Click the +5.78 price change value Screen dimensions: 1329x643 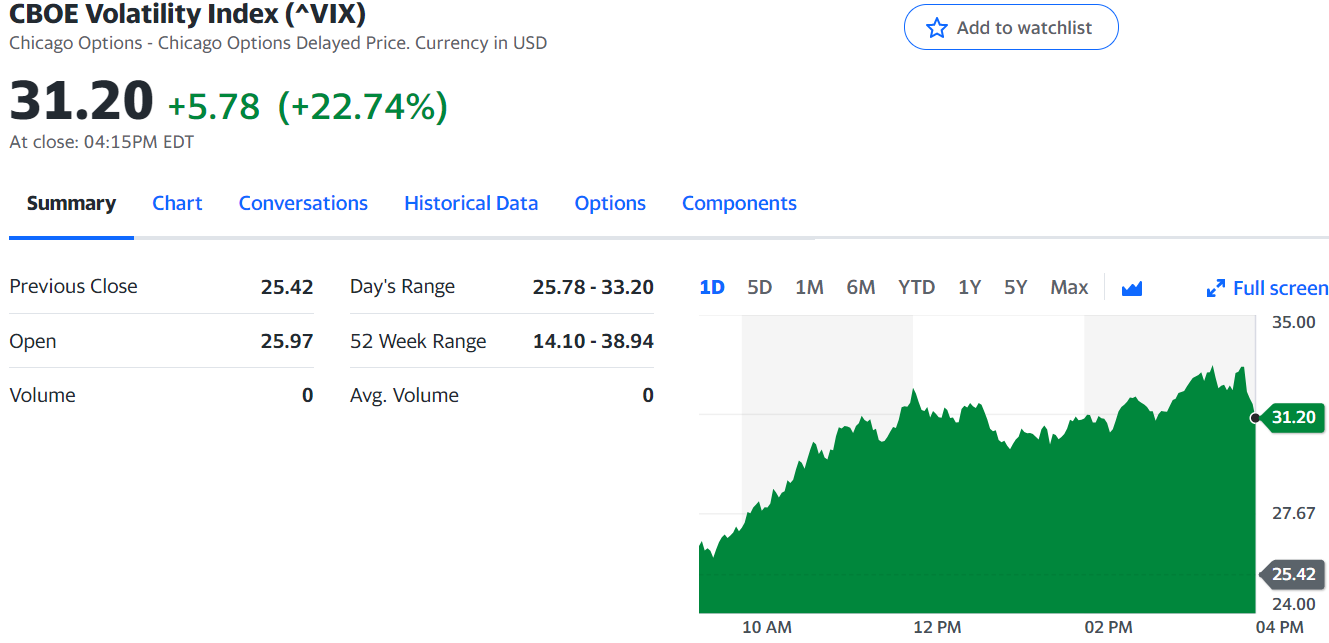pyautogui.click(x=214, y=106)
